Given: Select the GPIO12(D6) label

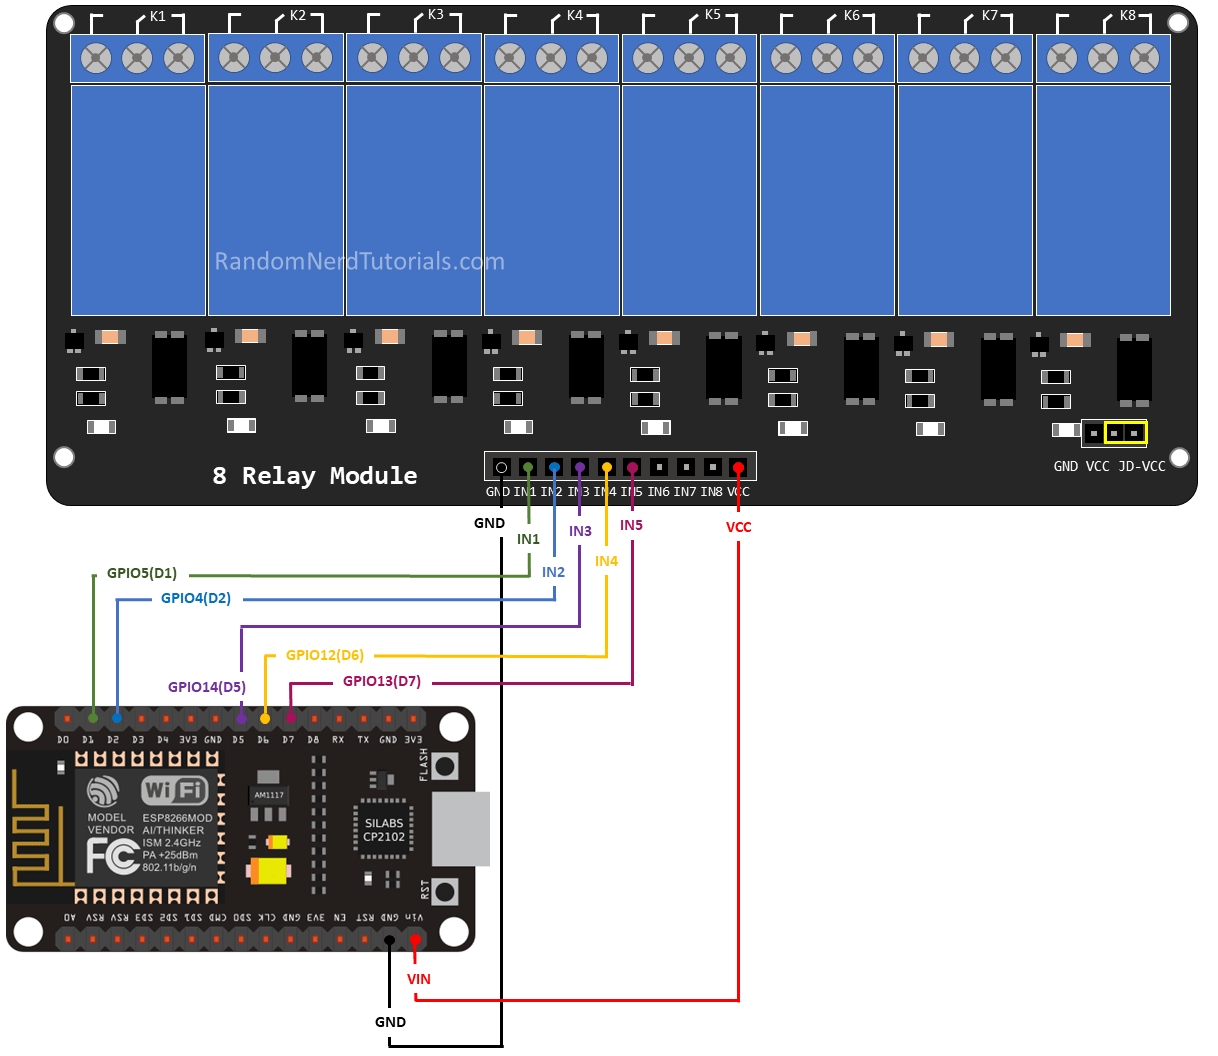Looking at the screenshot, I should [x=324, y=655].
